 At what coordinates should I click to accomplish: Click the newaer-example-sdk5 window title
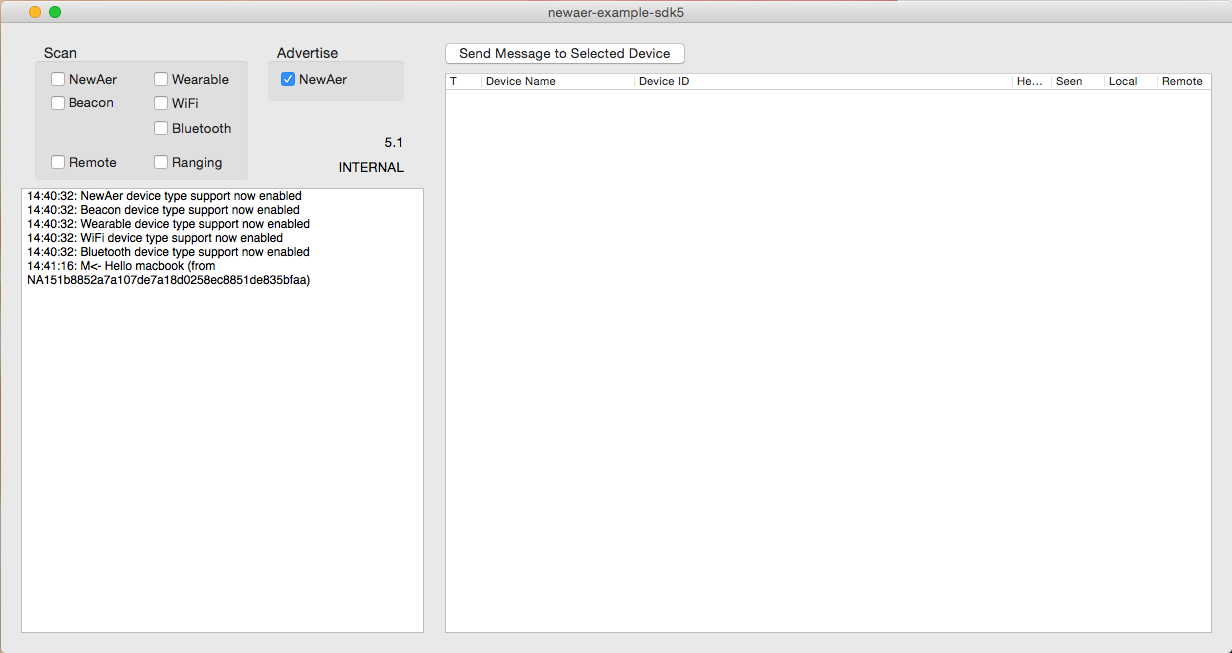(x=616, y=12)
